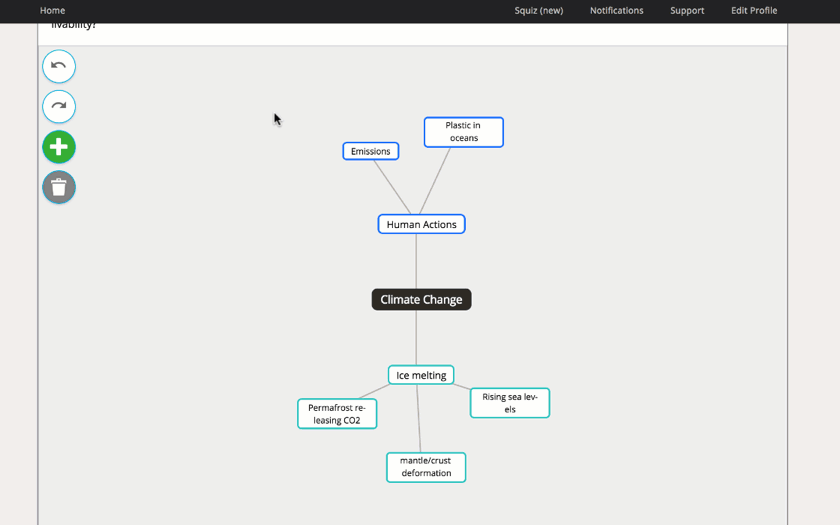
Task: Click the redo arrow button
Action: click(x=59, y=107)
